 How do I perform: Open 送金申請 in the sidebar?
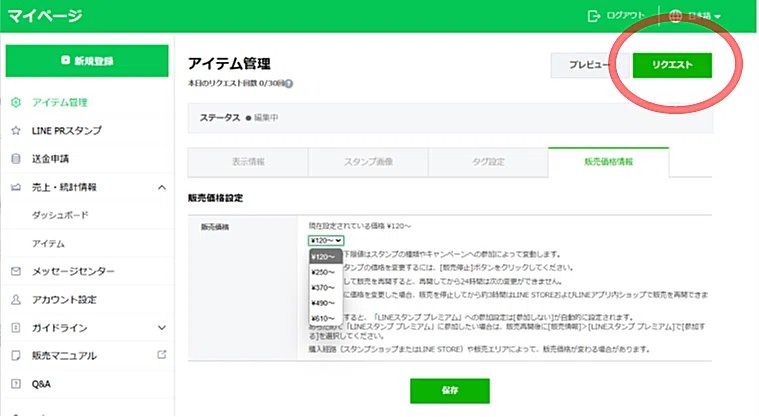coord(50,158)
